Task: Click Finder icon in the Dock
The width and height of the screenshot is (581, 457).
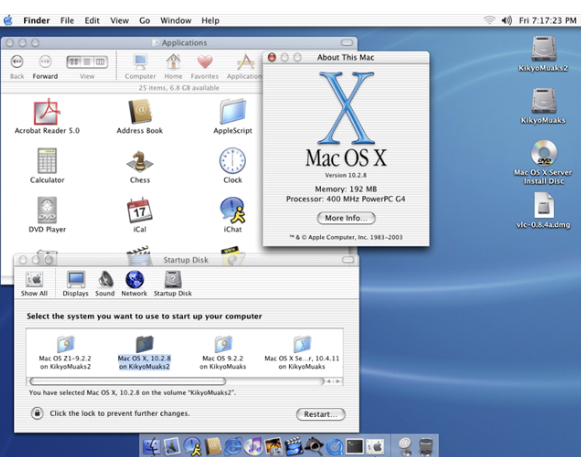Action: click(x=151, y=446)
